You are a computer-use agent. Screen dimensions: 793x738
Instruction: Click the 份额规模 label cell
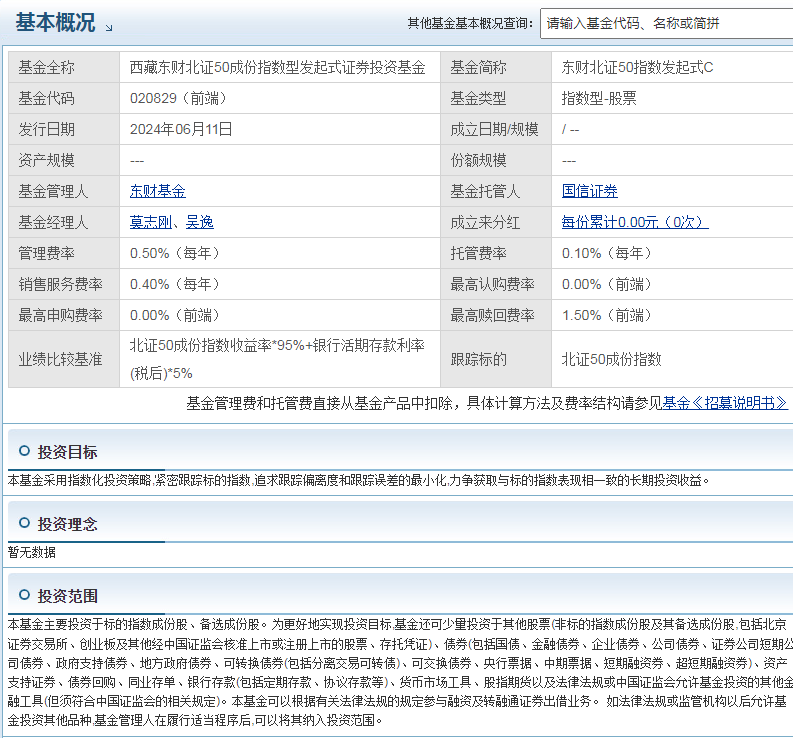[x=496, y=160]
